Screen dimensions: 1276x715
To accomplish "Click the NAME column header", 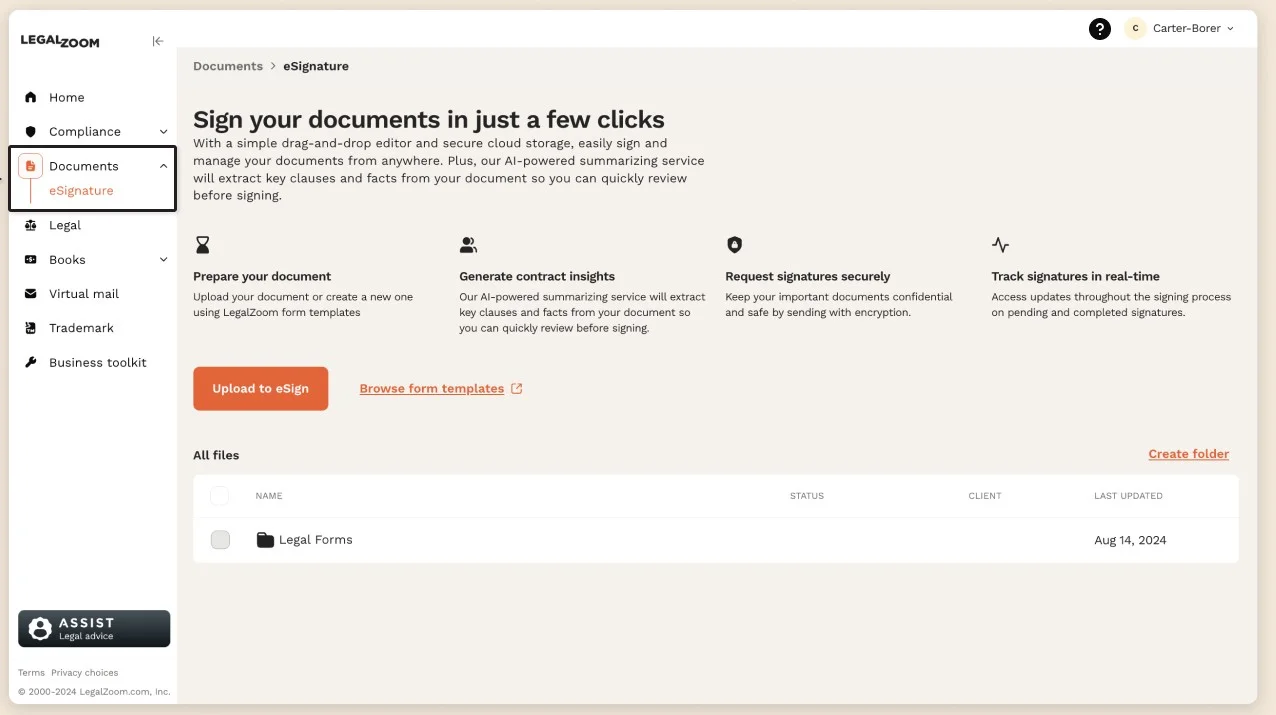I will point(269,496).
